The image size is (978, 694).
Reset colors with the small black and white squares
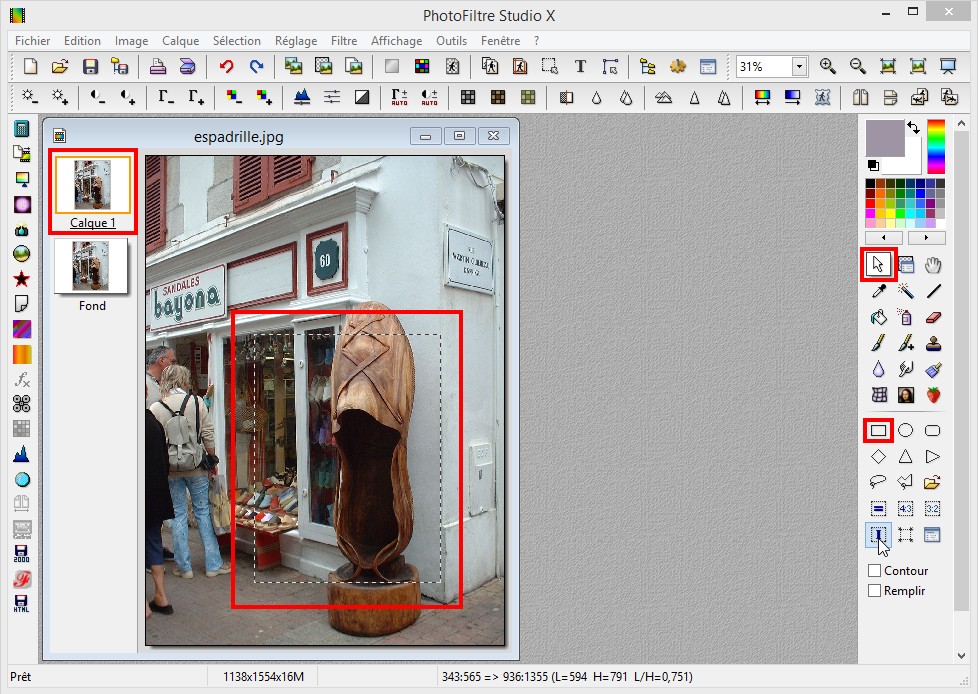(x=873, y=165)
